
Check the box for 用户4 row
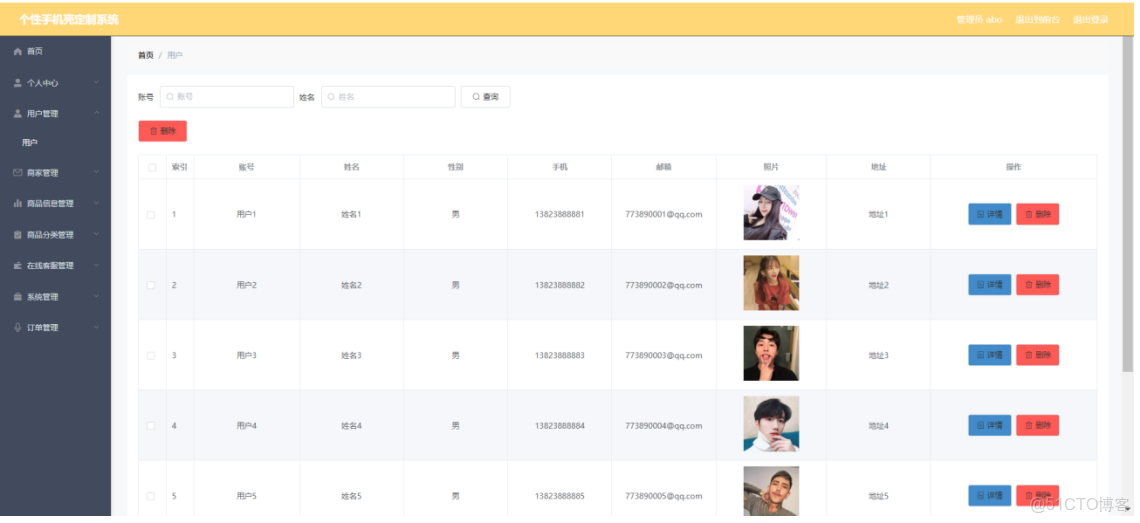click(151, 426)
